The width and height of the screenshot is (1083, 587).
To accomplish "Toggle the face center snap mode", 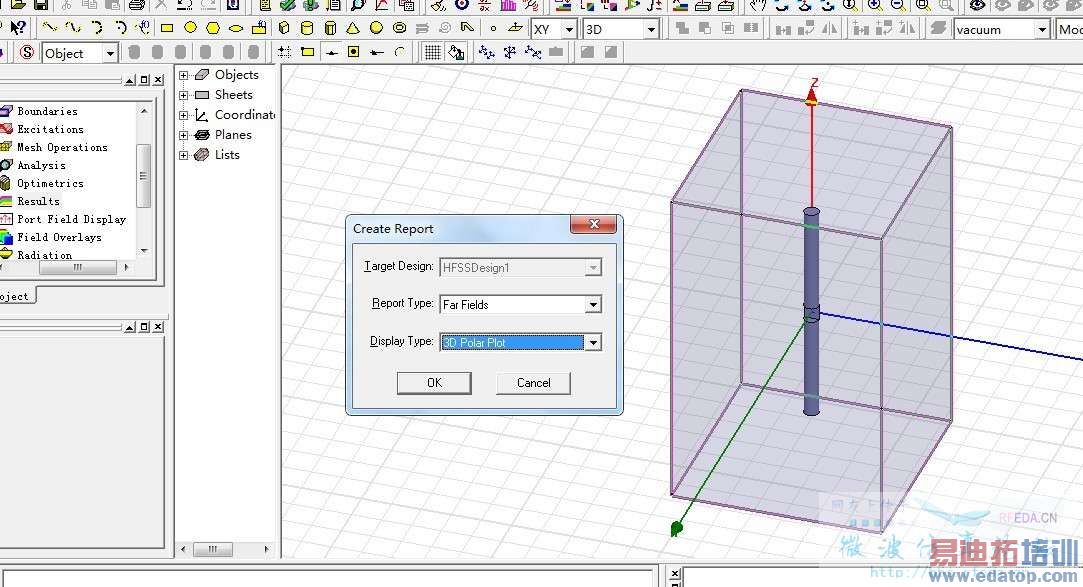I will [354, 52].
